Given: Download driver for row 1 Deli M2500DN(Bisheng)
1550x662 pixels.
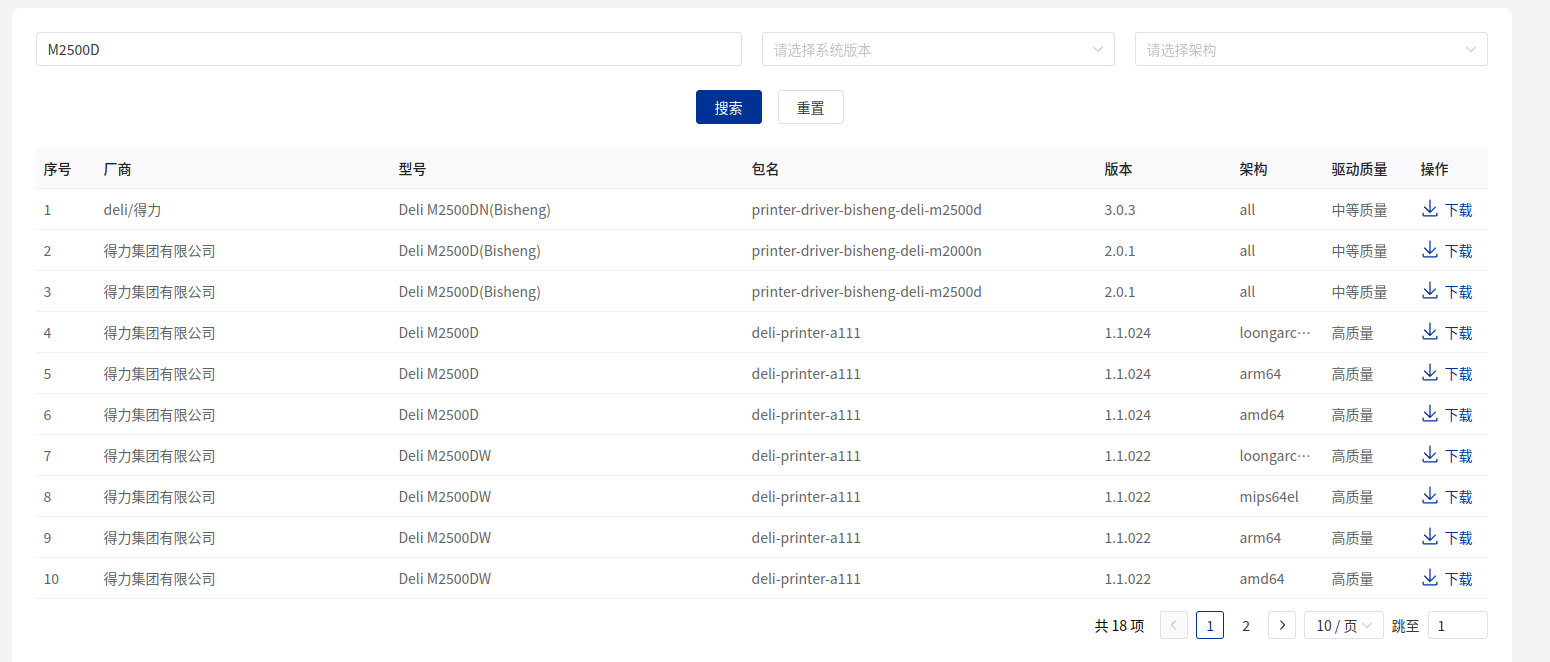Looking at the screenshot, I should click(1447, 210).
